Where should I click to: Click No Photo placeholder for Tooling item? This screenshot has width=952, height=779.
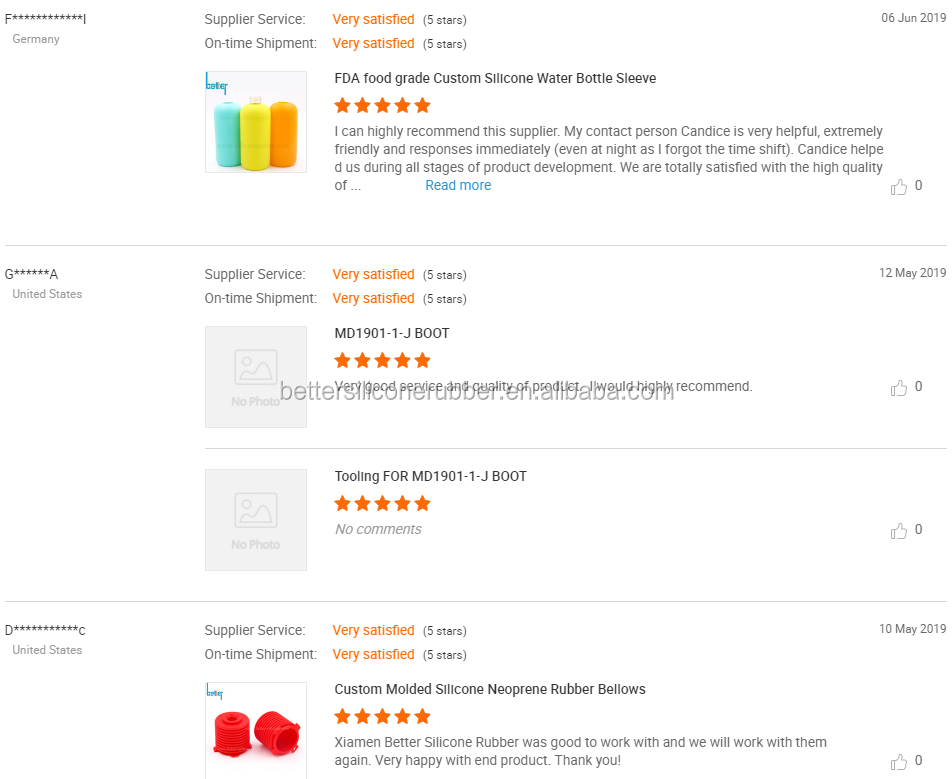point(256,520)
